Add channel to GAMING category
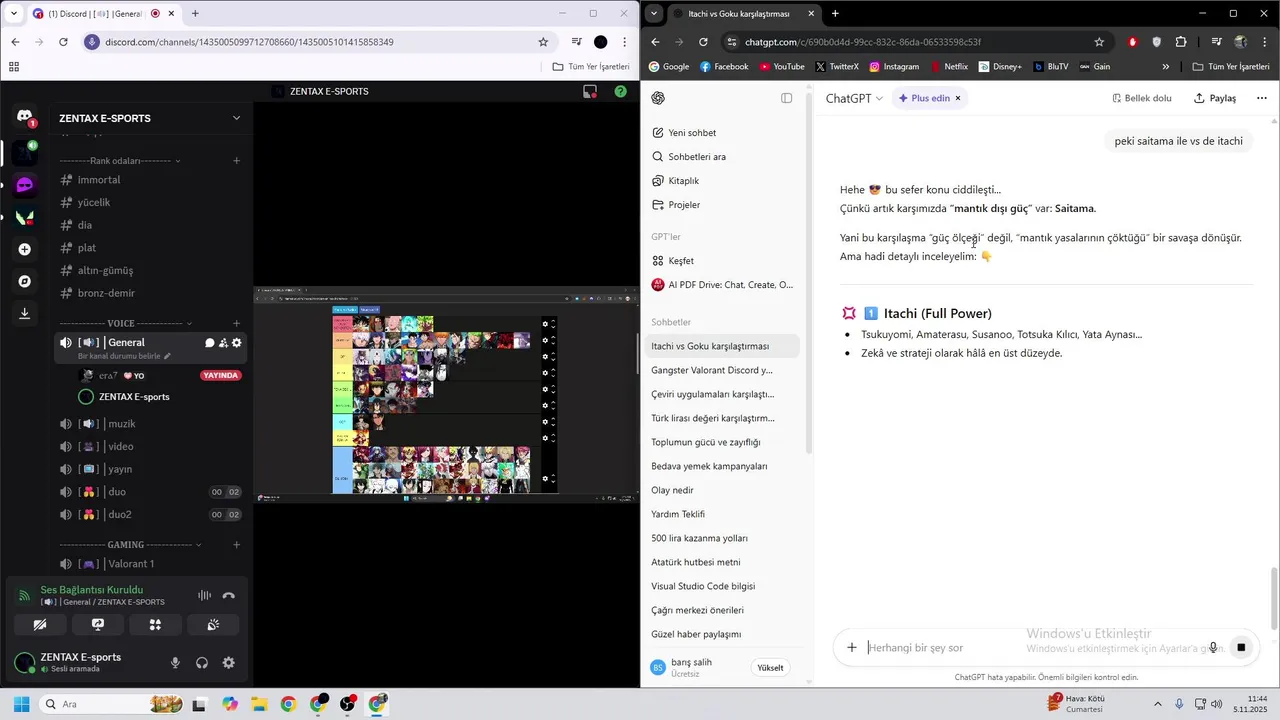Screen dimensions: 1280x720 tap(237, 545)
